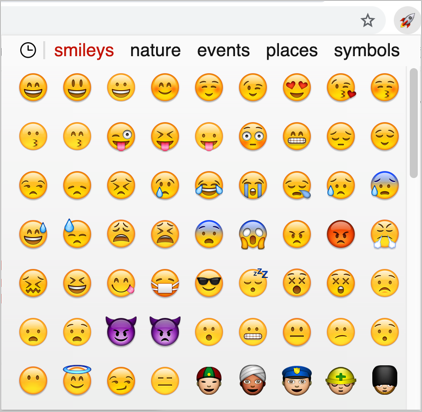Open the events emoji tab
422x412 pixels.
pyautogui.click(x=223, y=51)
